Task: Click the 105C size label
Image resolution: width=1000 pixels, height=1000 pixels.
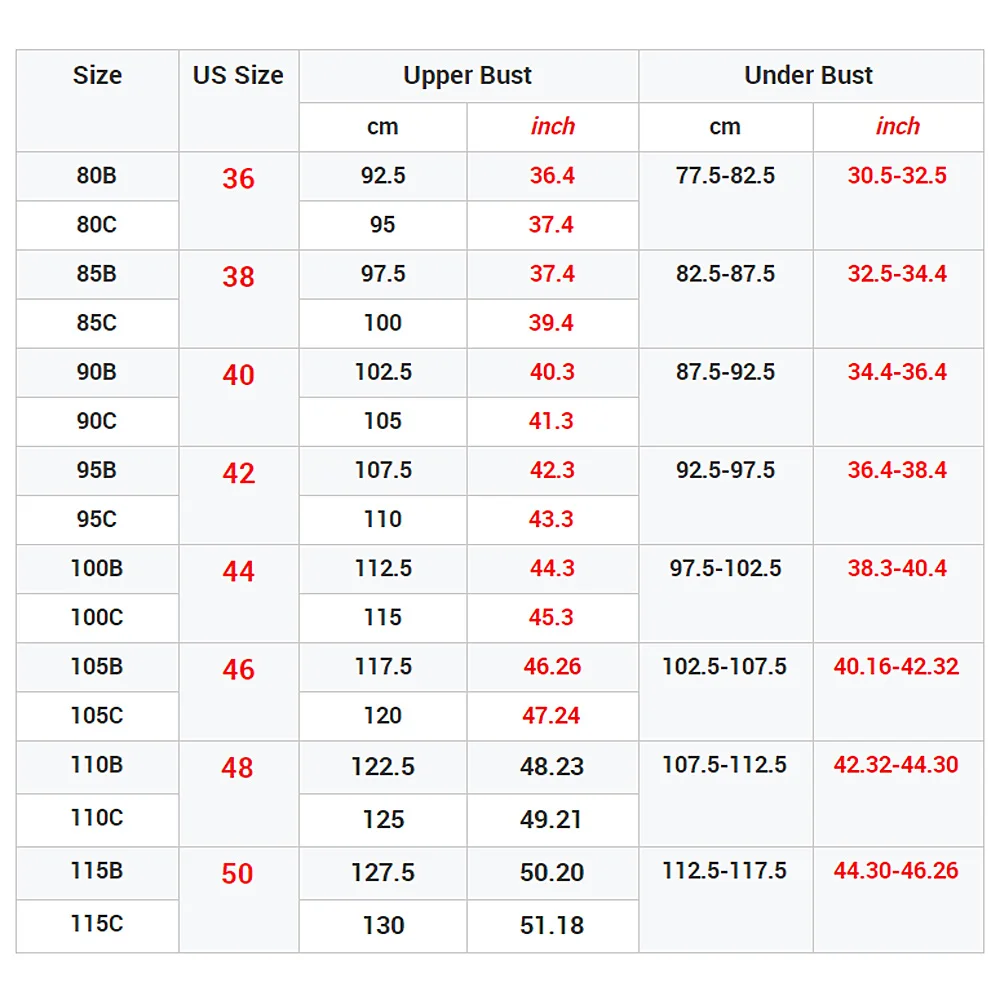Action: point(97,716)
